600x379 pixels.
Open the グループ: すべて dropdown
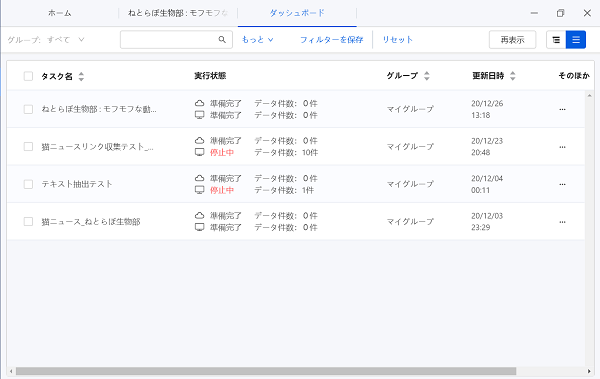[x=46, y=39]
